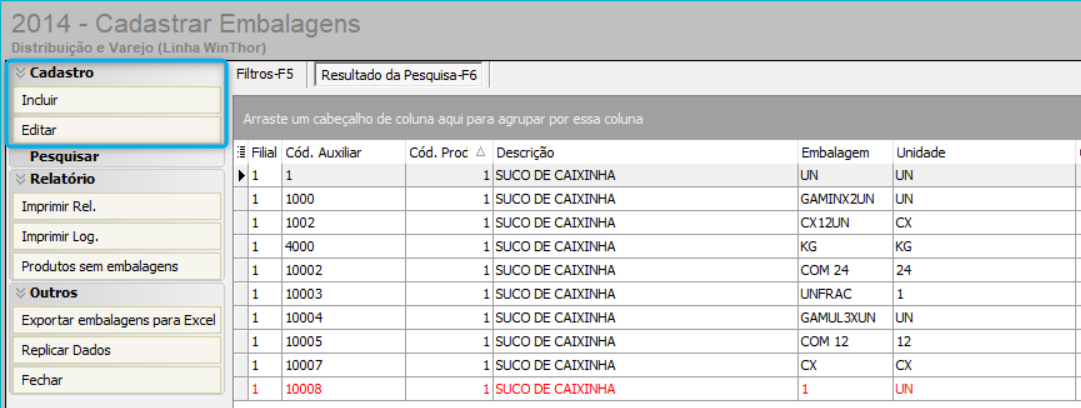The width and height of the screenshot is (1081, 408).
Task: Open Produtos sem embalagens report
Action: click(x=117, y=266)
